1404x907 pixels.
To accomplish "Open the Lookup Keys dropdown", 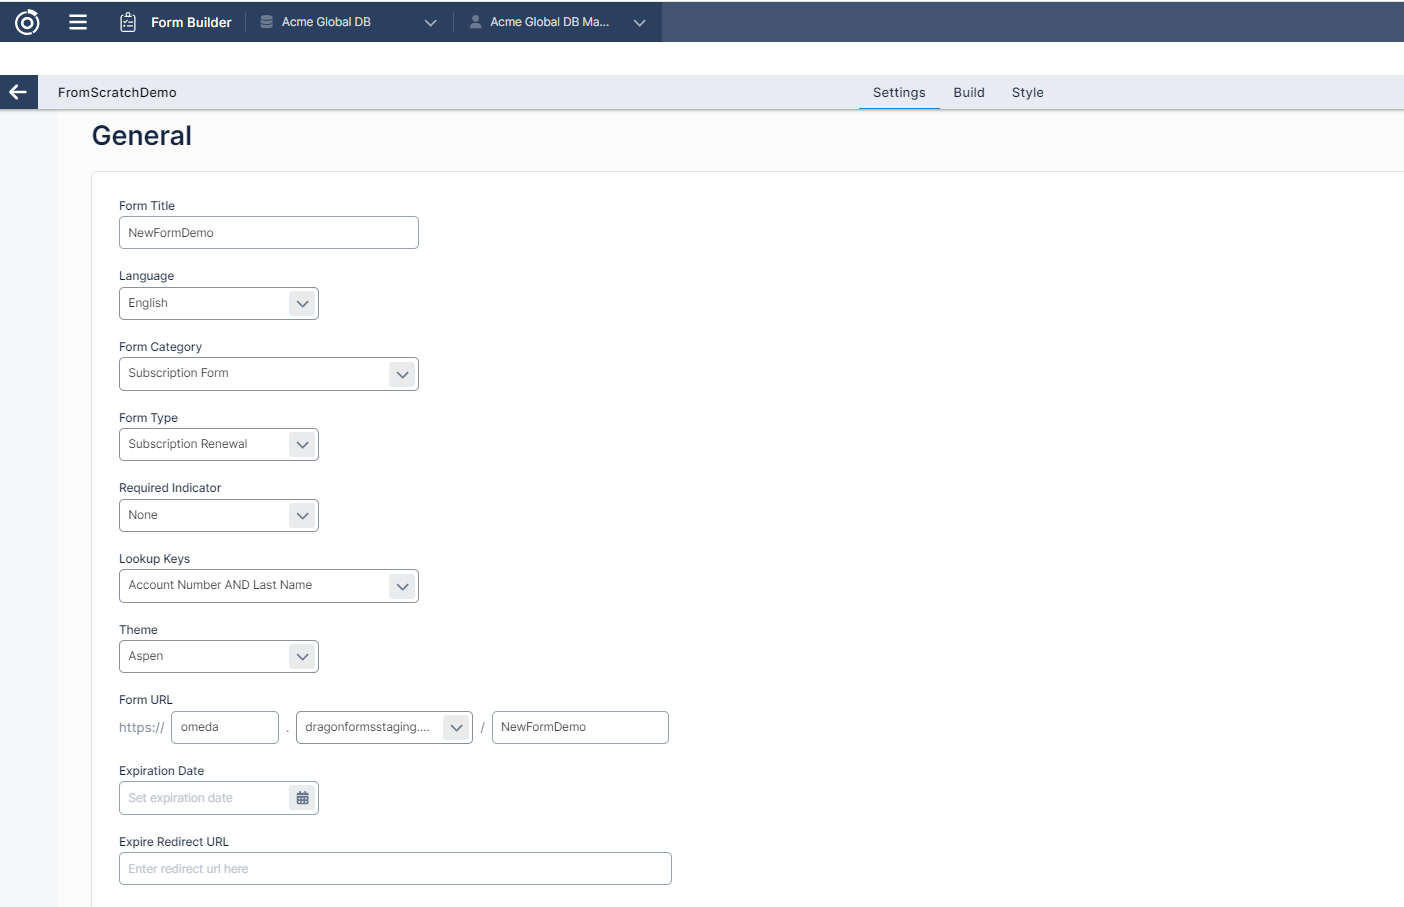I will click(x=402, y=586).
